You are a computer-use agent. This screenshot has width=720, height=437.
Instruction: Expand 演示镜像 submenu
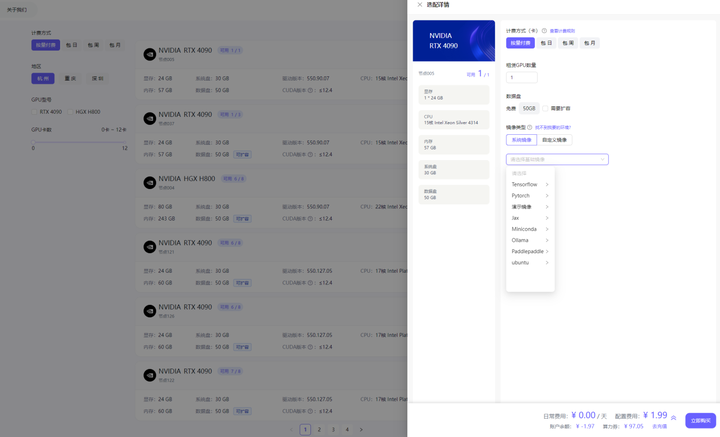pos(530,207)
